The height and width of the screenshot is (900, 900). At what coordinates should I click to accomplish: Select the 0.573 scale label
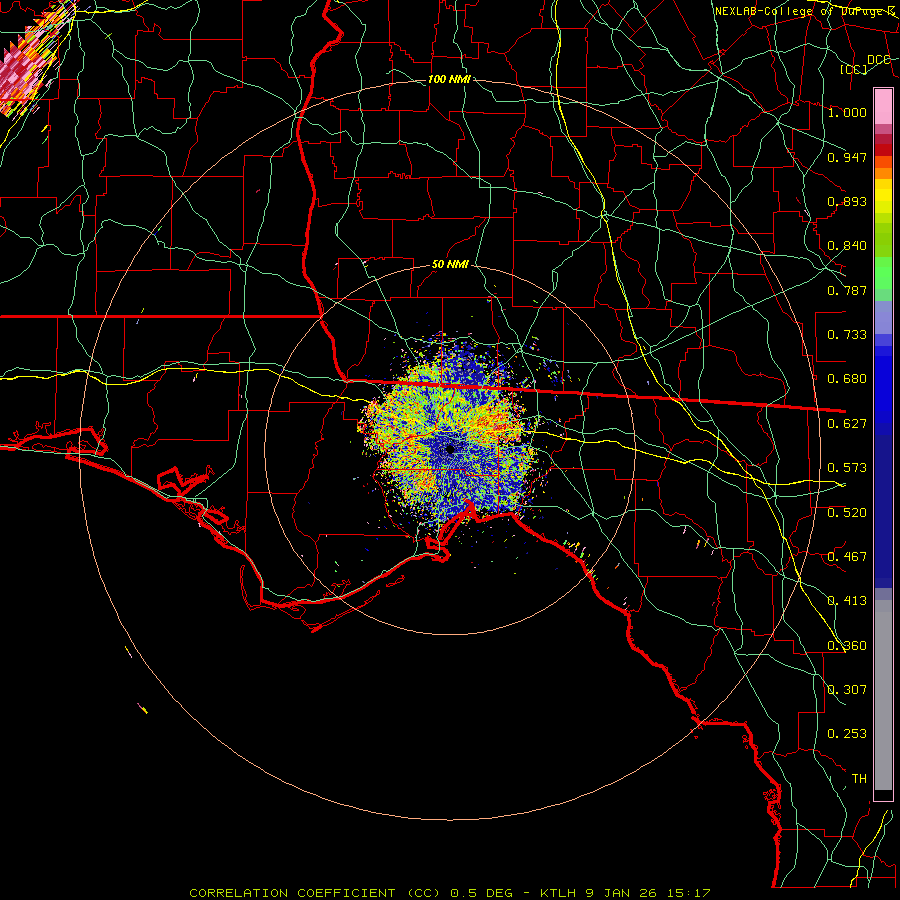coord(847,467)
